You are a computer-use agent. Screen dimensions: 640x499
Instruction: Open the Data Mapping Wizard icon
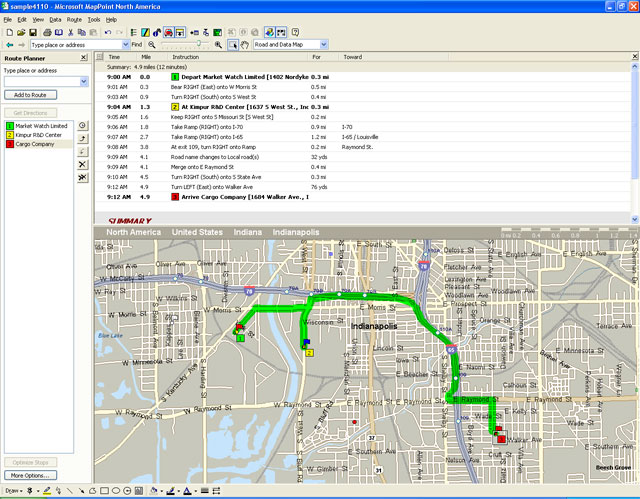pos(145,32)
